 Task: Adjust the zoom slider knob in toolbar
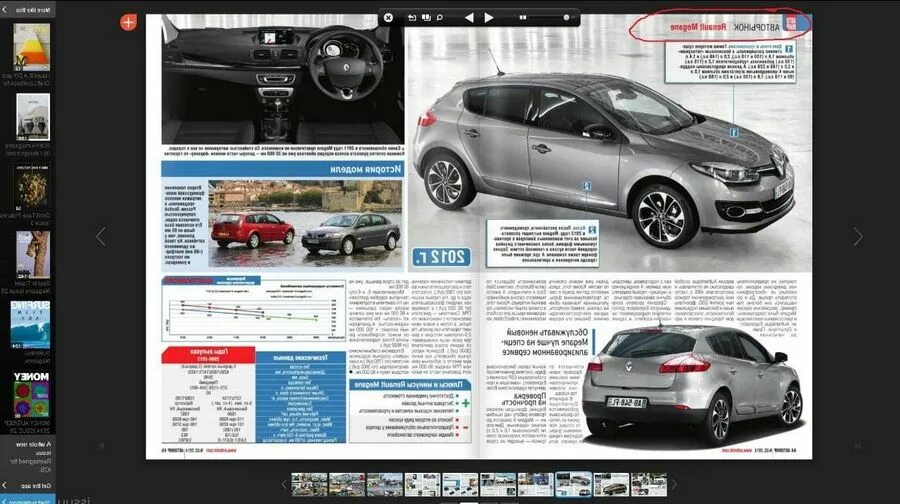(x=567, y=18)
